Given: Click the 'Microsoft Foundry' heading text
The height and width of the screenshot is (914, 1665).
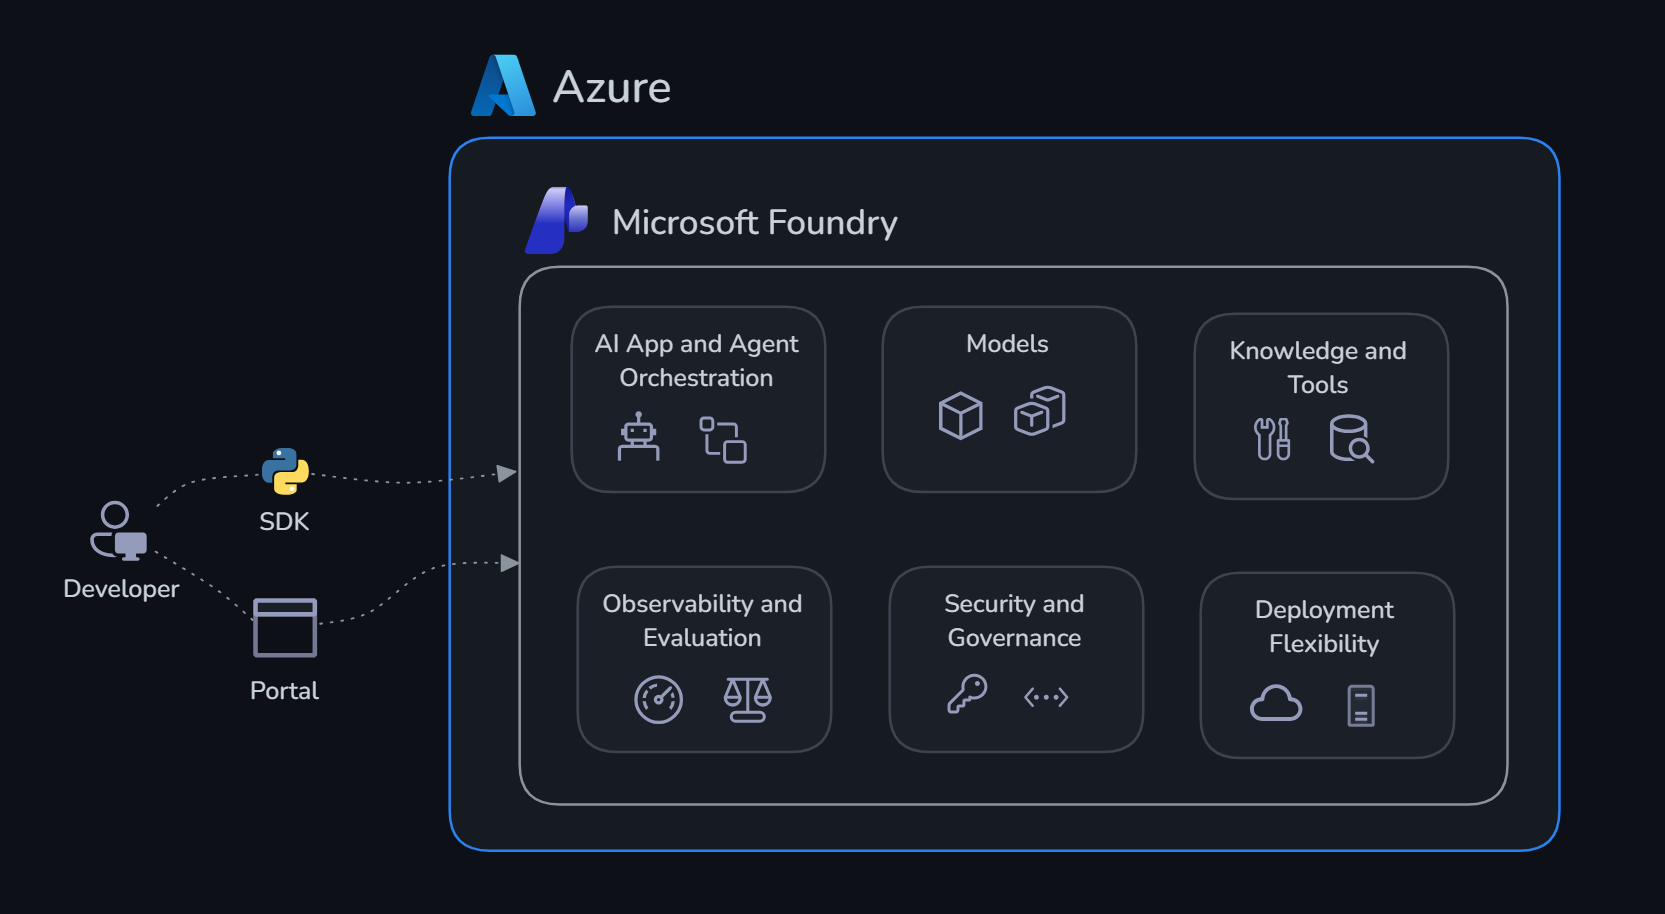Looking at the screenshot, I should (x=755, y=222).
